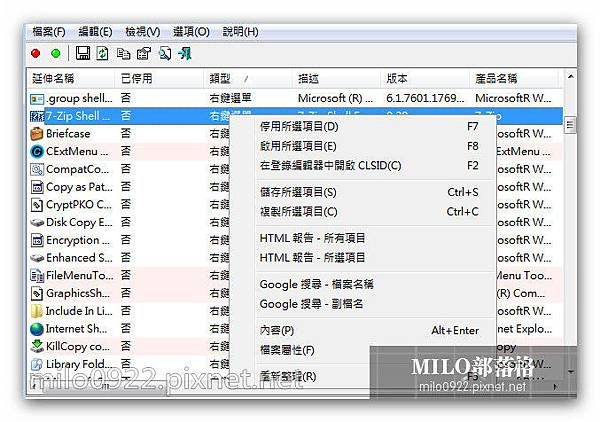Click the Encryption row icon
The width and height of the screenshot is (600, 422).
click(x=37, y=240)
